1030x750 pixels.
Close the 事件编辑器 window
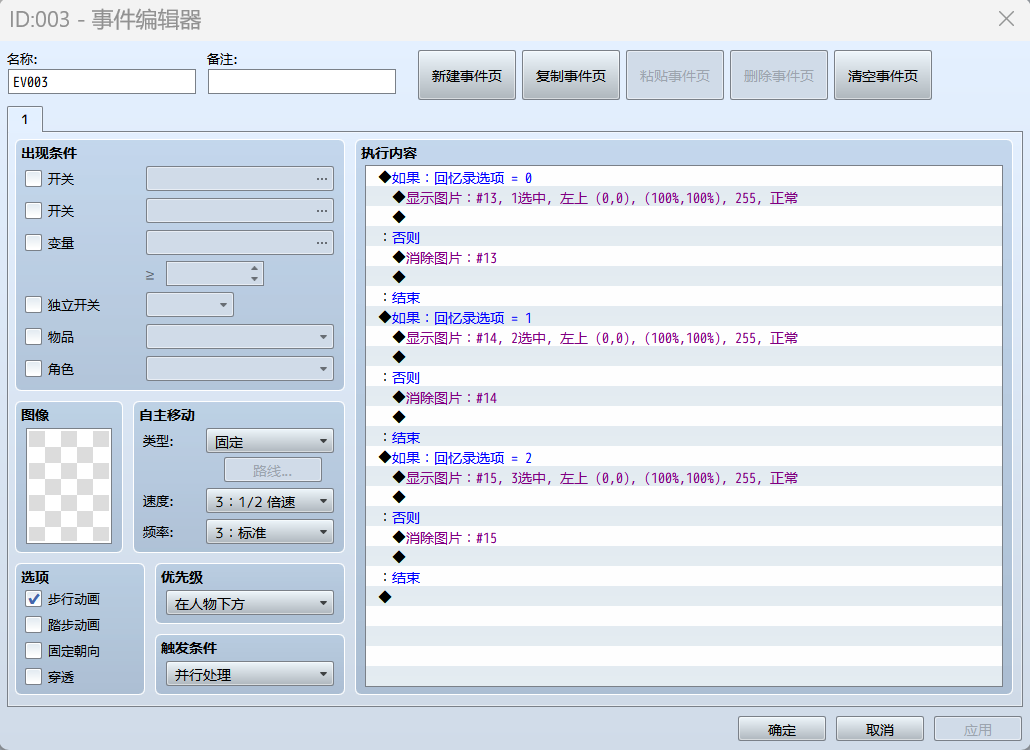click(1006, 18)
